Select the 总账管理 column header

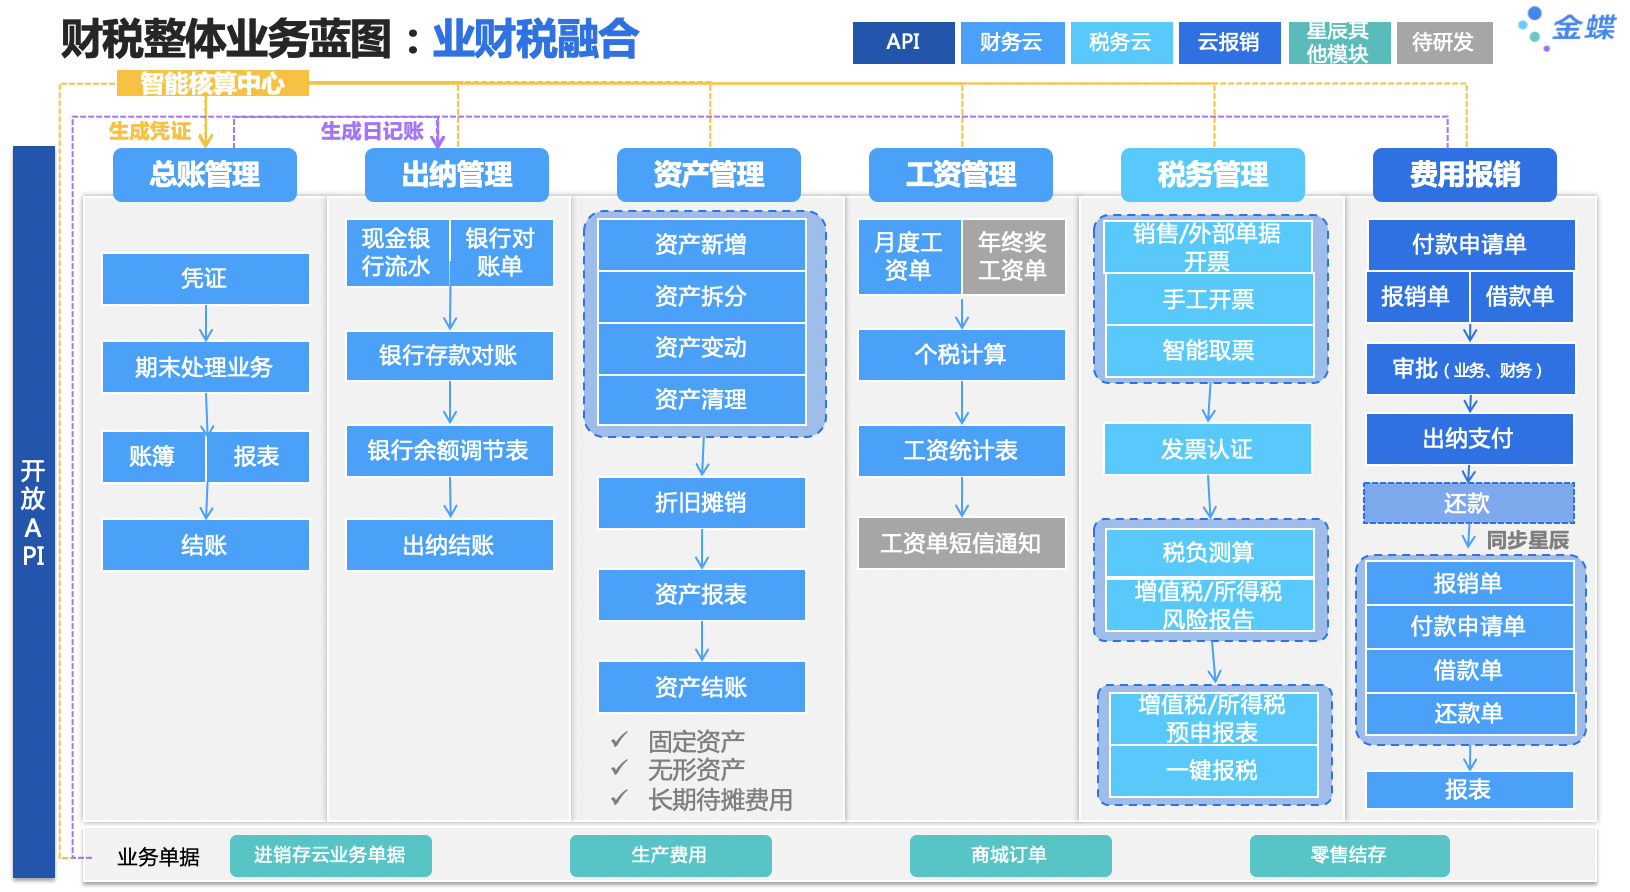[205, 175]
